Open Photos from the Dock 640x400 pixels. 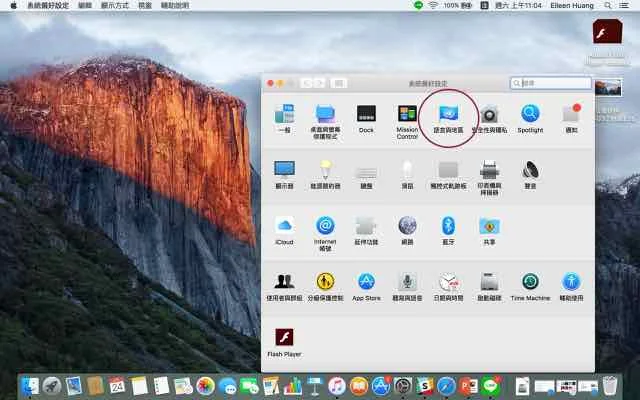[x=205, y=386]
